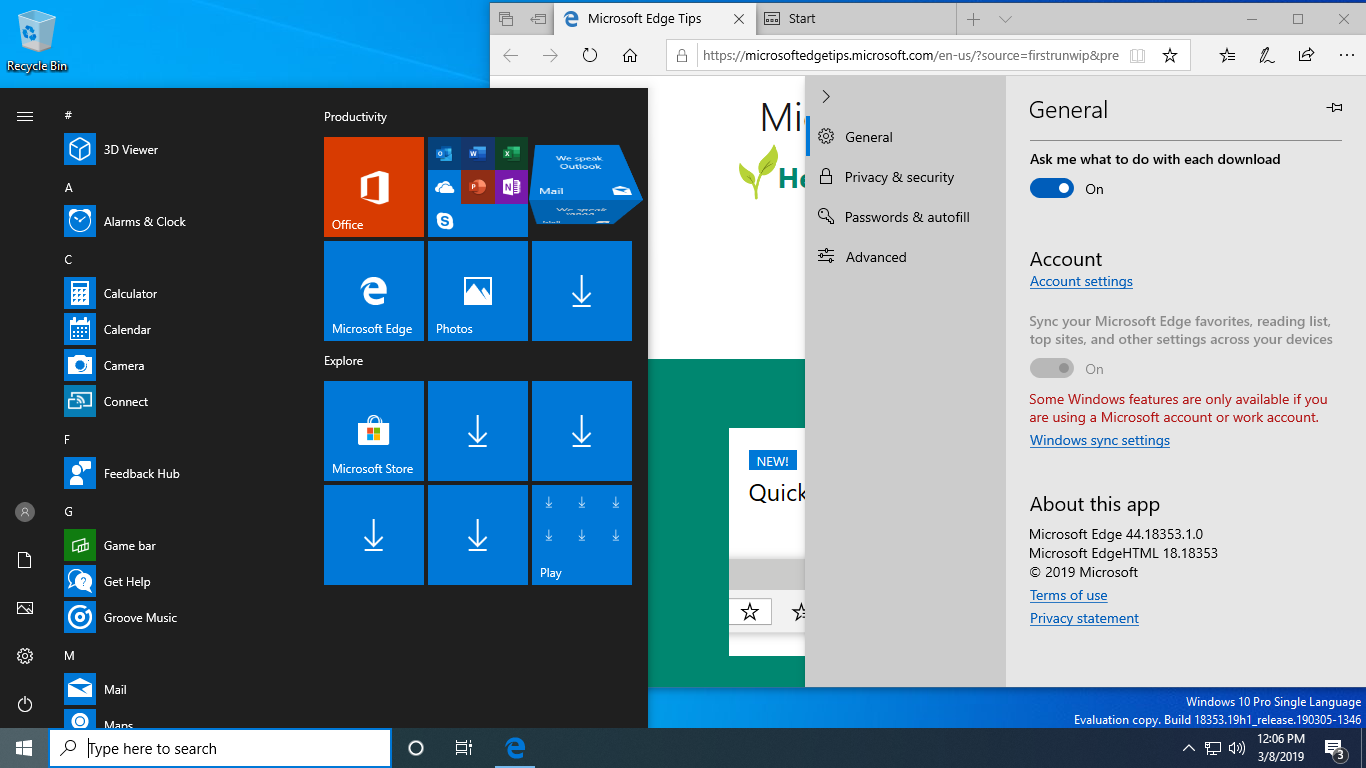Select Privacy & security settings
This screenshot has width=1366, height=768.
coord(906,177)
